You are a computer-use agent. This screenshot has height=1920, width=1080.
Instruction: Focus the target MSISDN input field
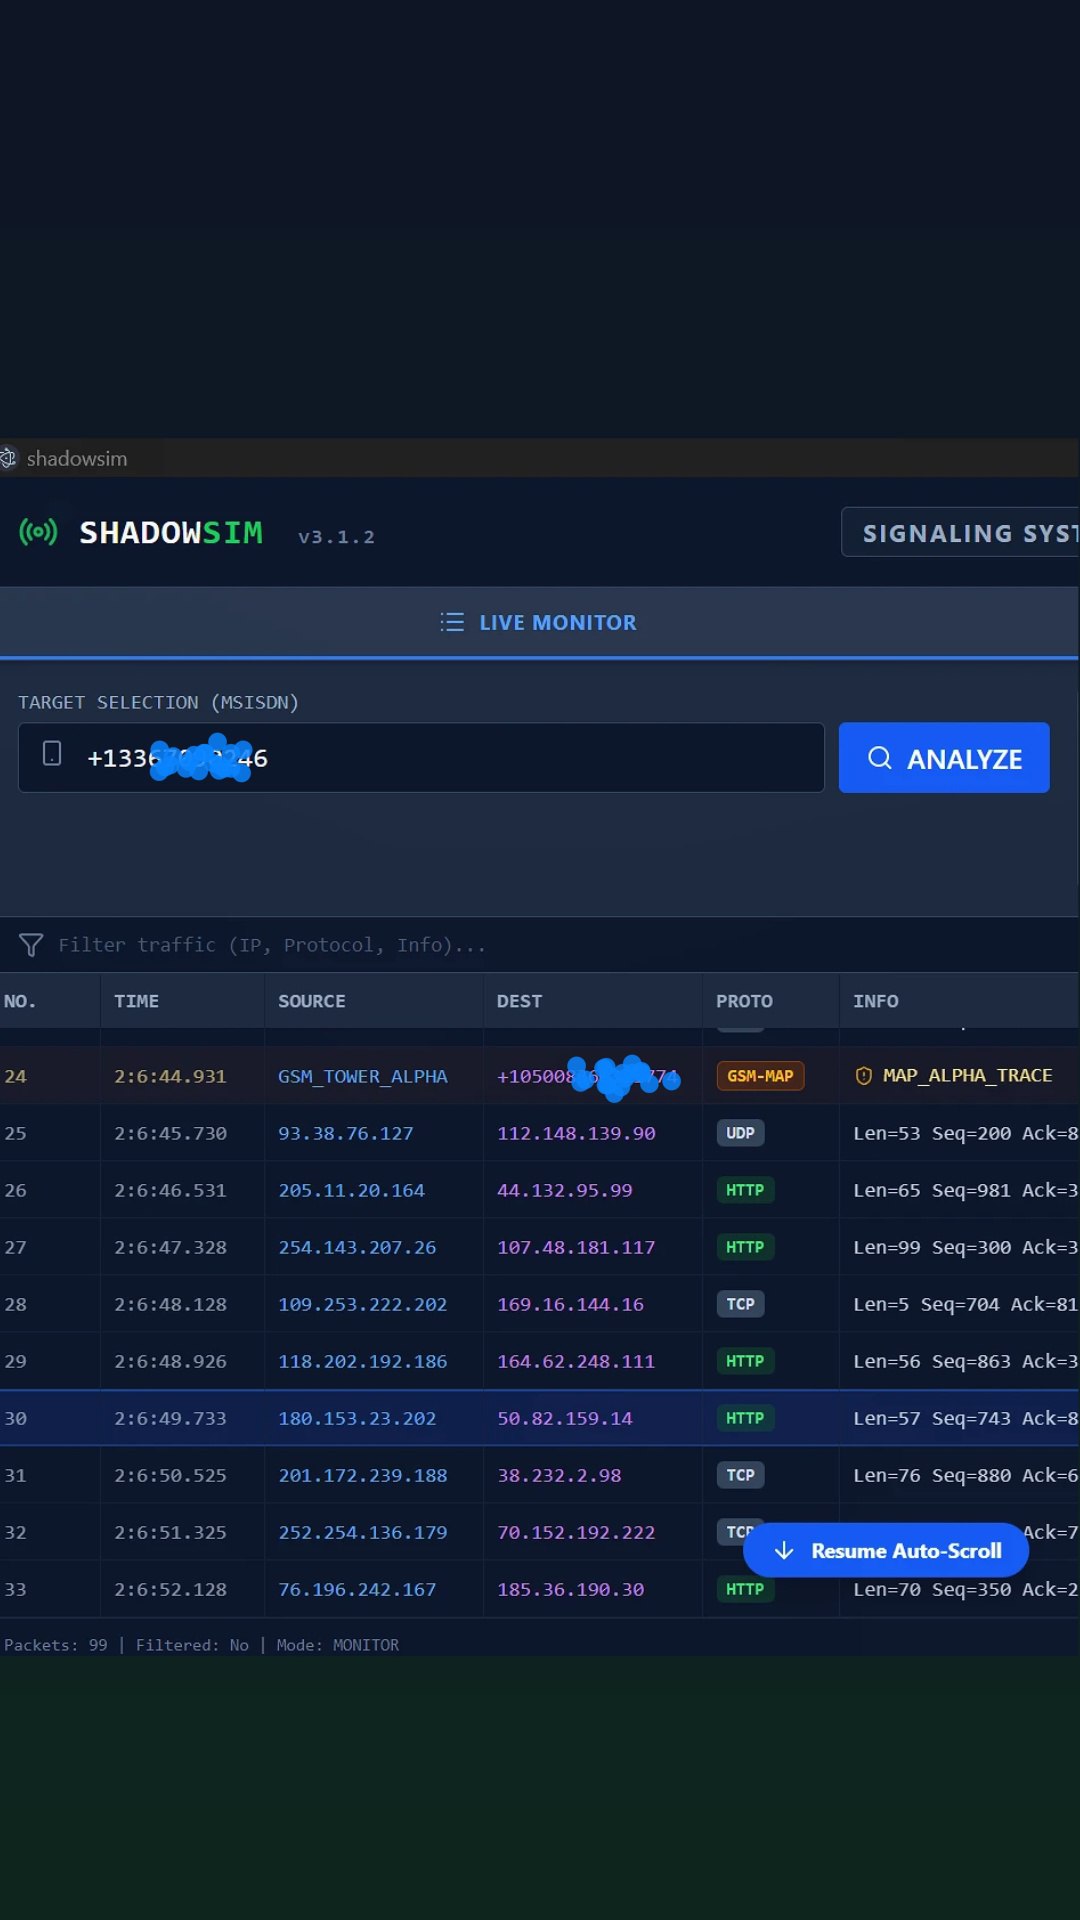tap(421, 758)
